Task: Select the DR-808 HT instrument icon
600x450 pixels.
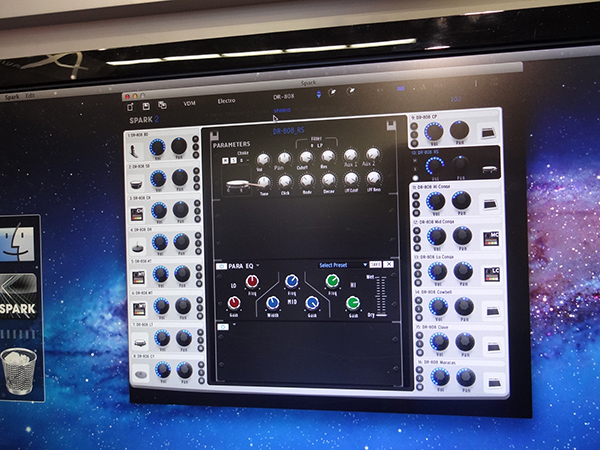Action: (138, 277)
